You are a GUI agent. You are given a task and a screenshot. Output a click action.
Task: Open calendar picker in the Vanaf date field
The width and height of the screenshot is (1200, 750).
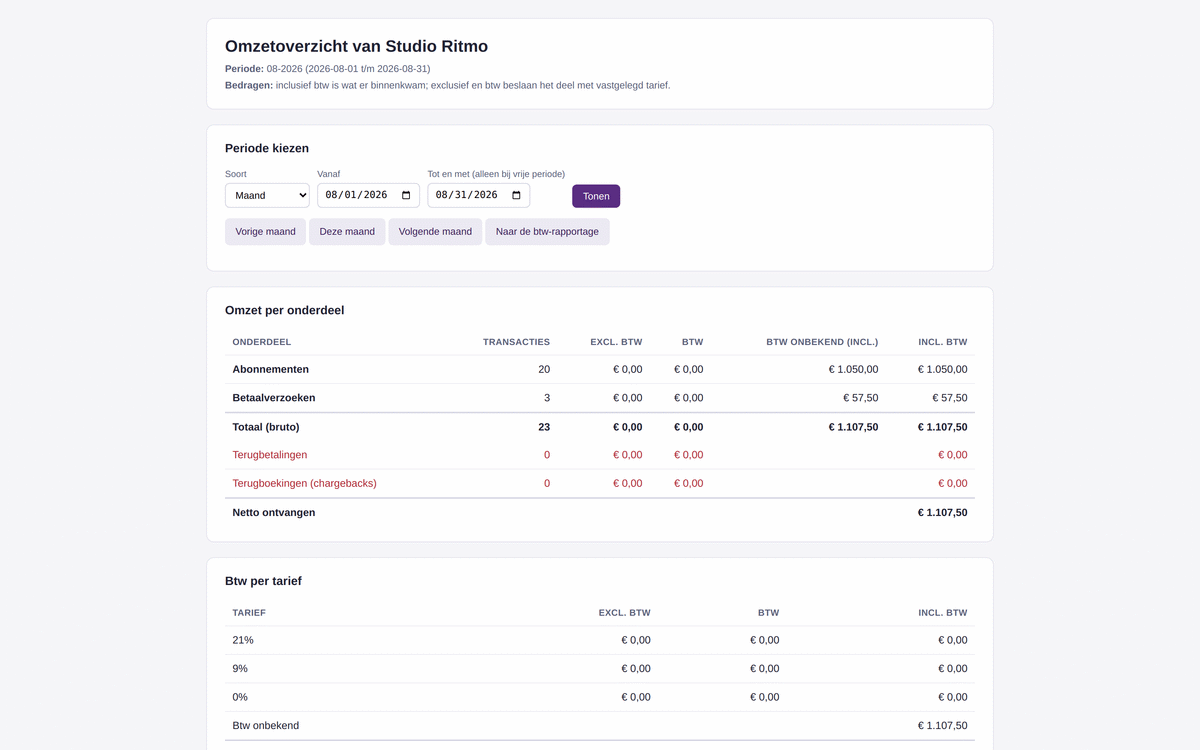[406, 195]
